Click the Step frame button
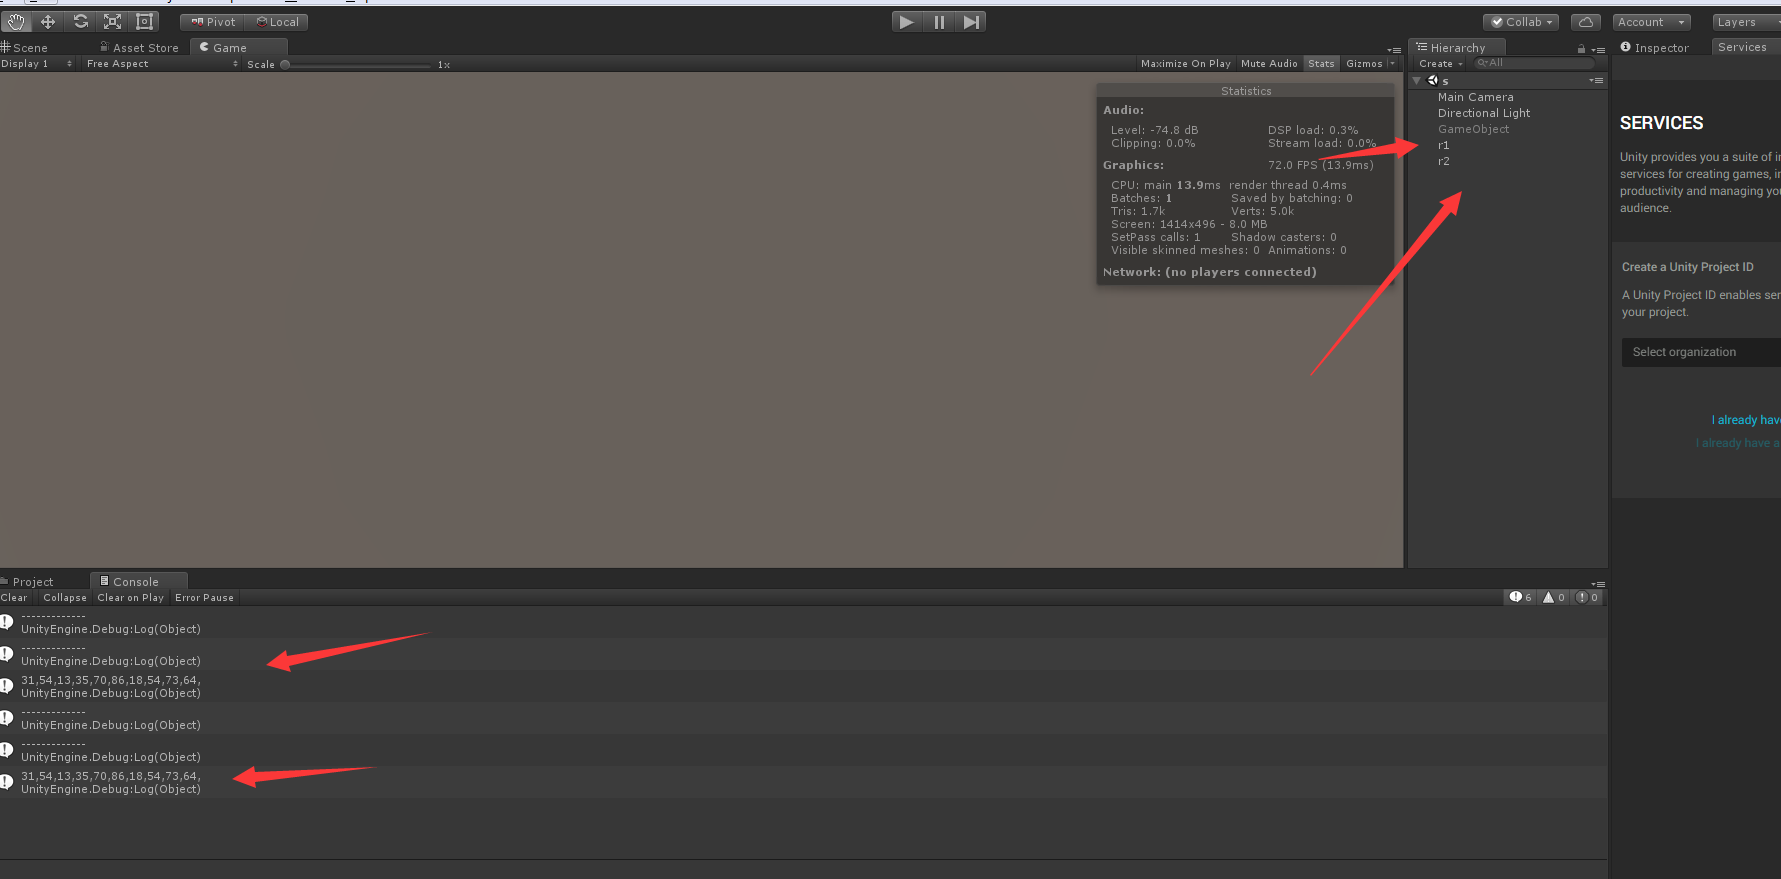 point(971,22)
